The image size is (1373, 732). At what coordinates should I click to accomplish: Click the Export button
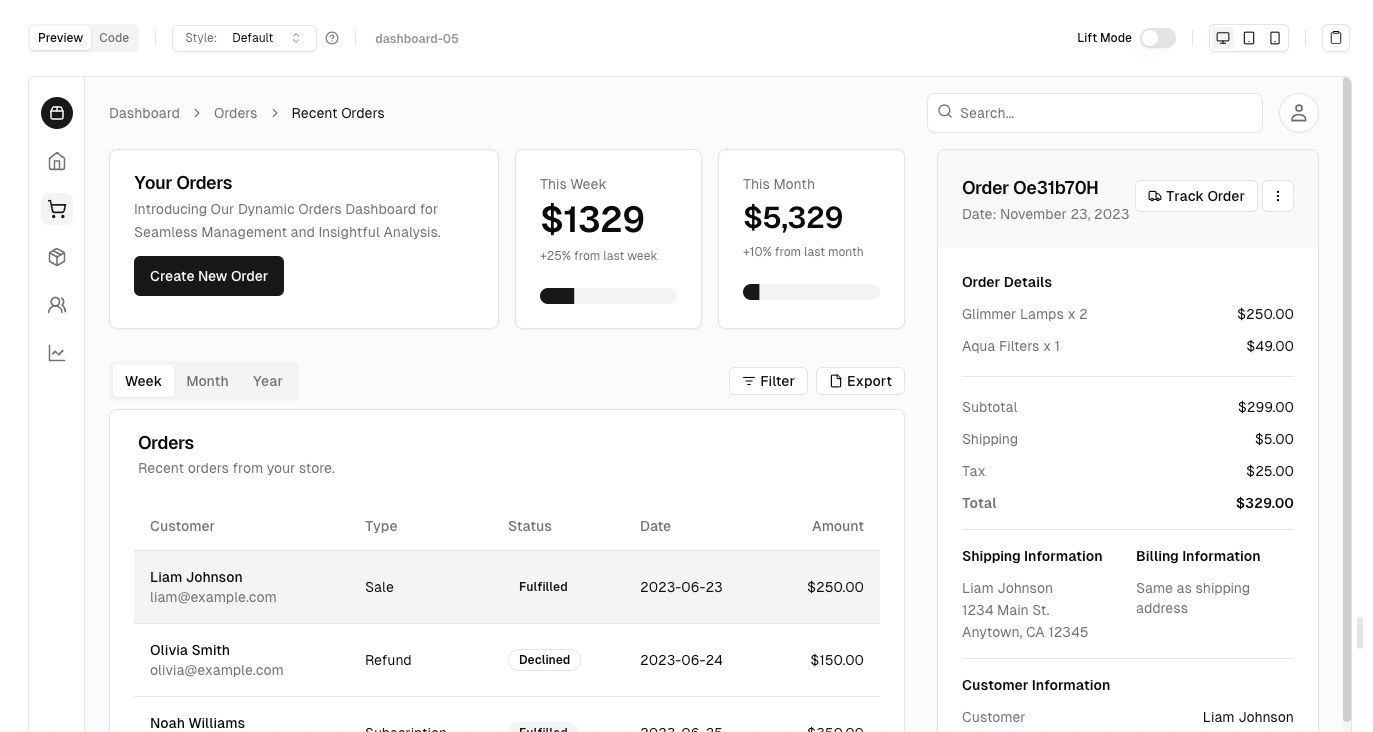click(x=860, y=381)
